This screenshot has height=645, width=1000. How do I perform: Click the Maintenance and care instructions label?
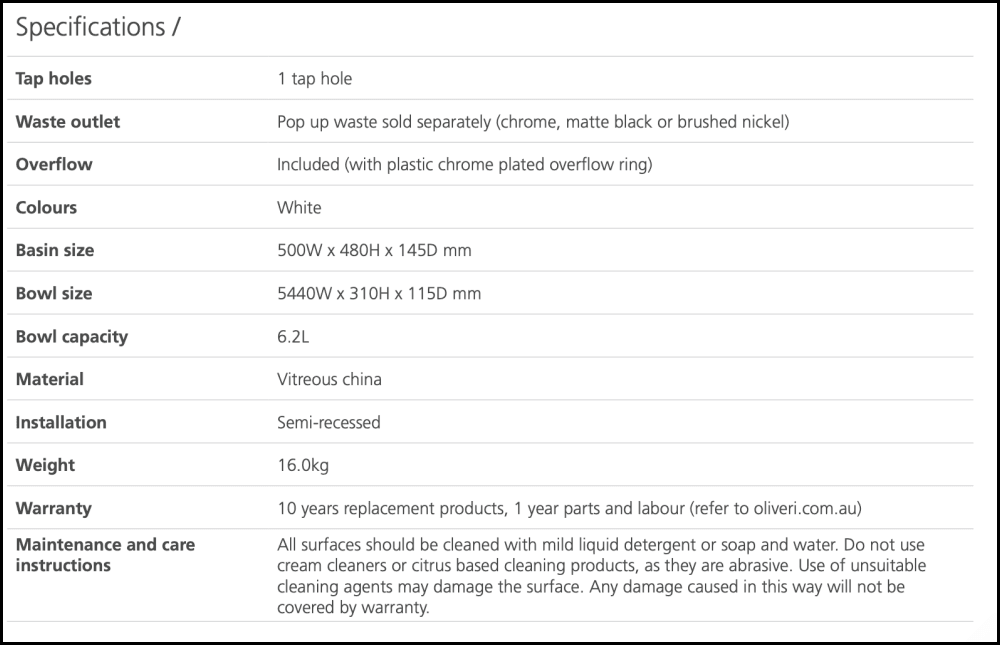105,555
